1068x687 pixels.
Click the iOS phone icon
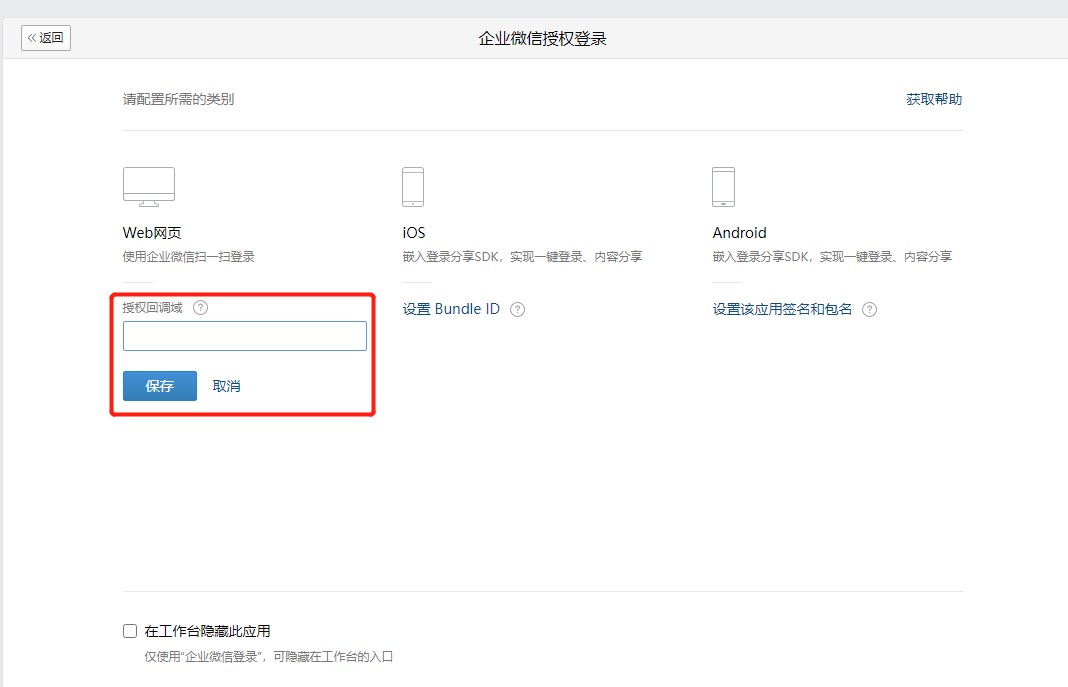(413, 187)
